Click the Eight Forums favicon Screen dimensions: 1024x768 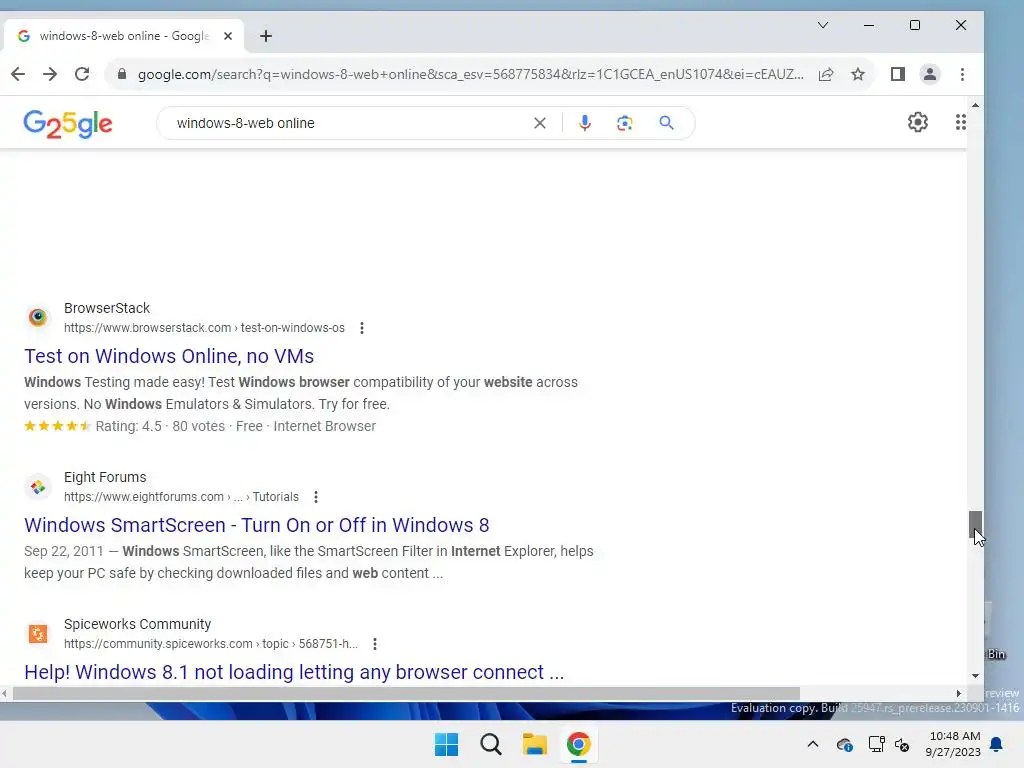point(38,487)
